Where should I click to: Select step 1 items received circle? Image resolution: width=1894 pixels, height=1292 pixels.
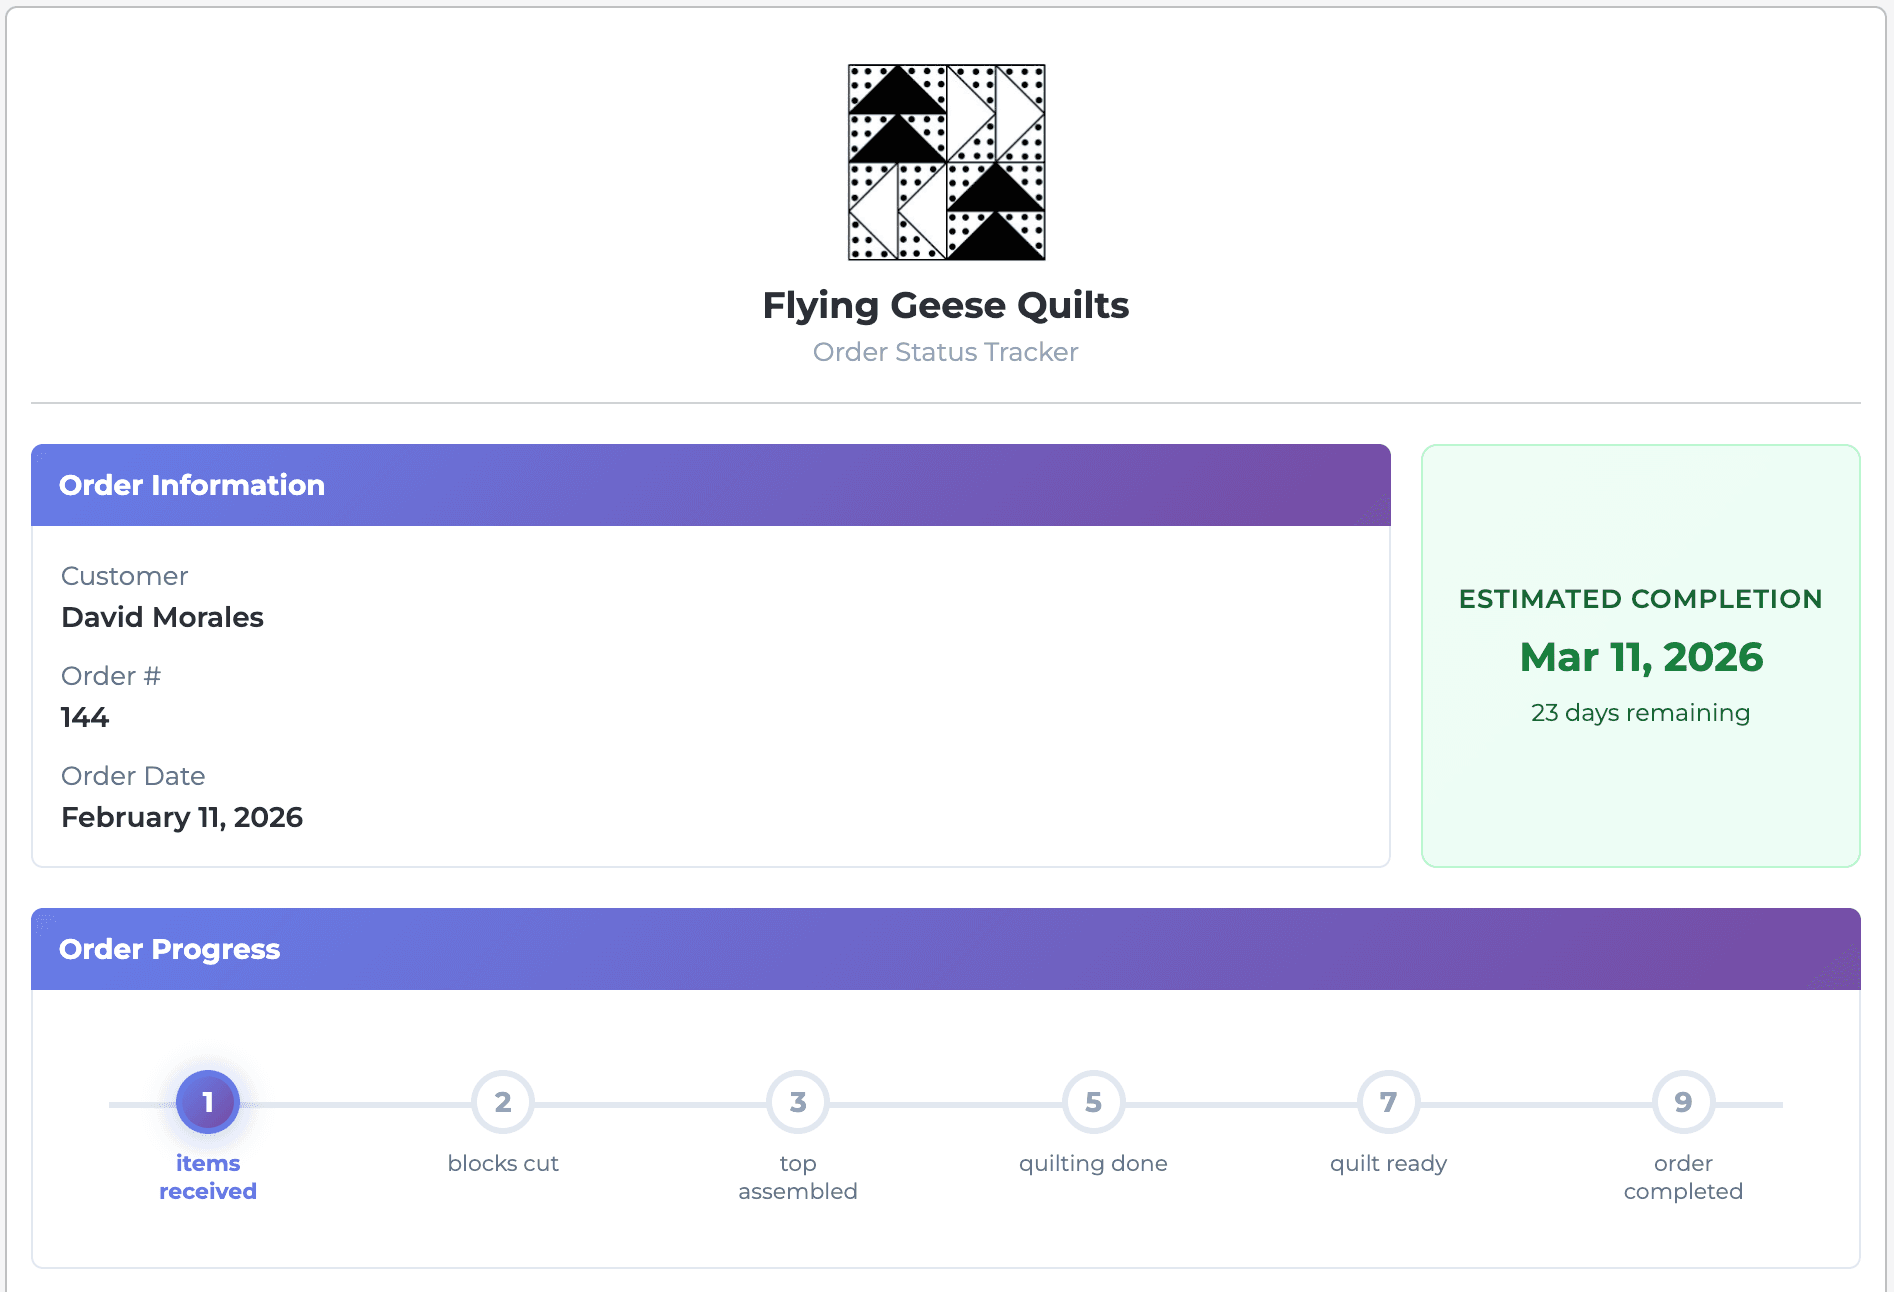(x=207, y=1101)
